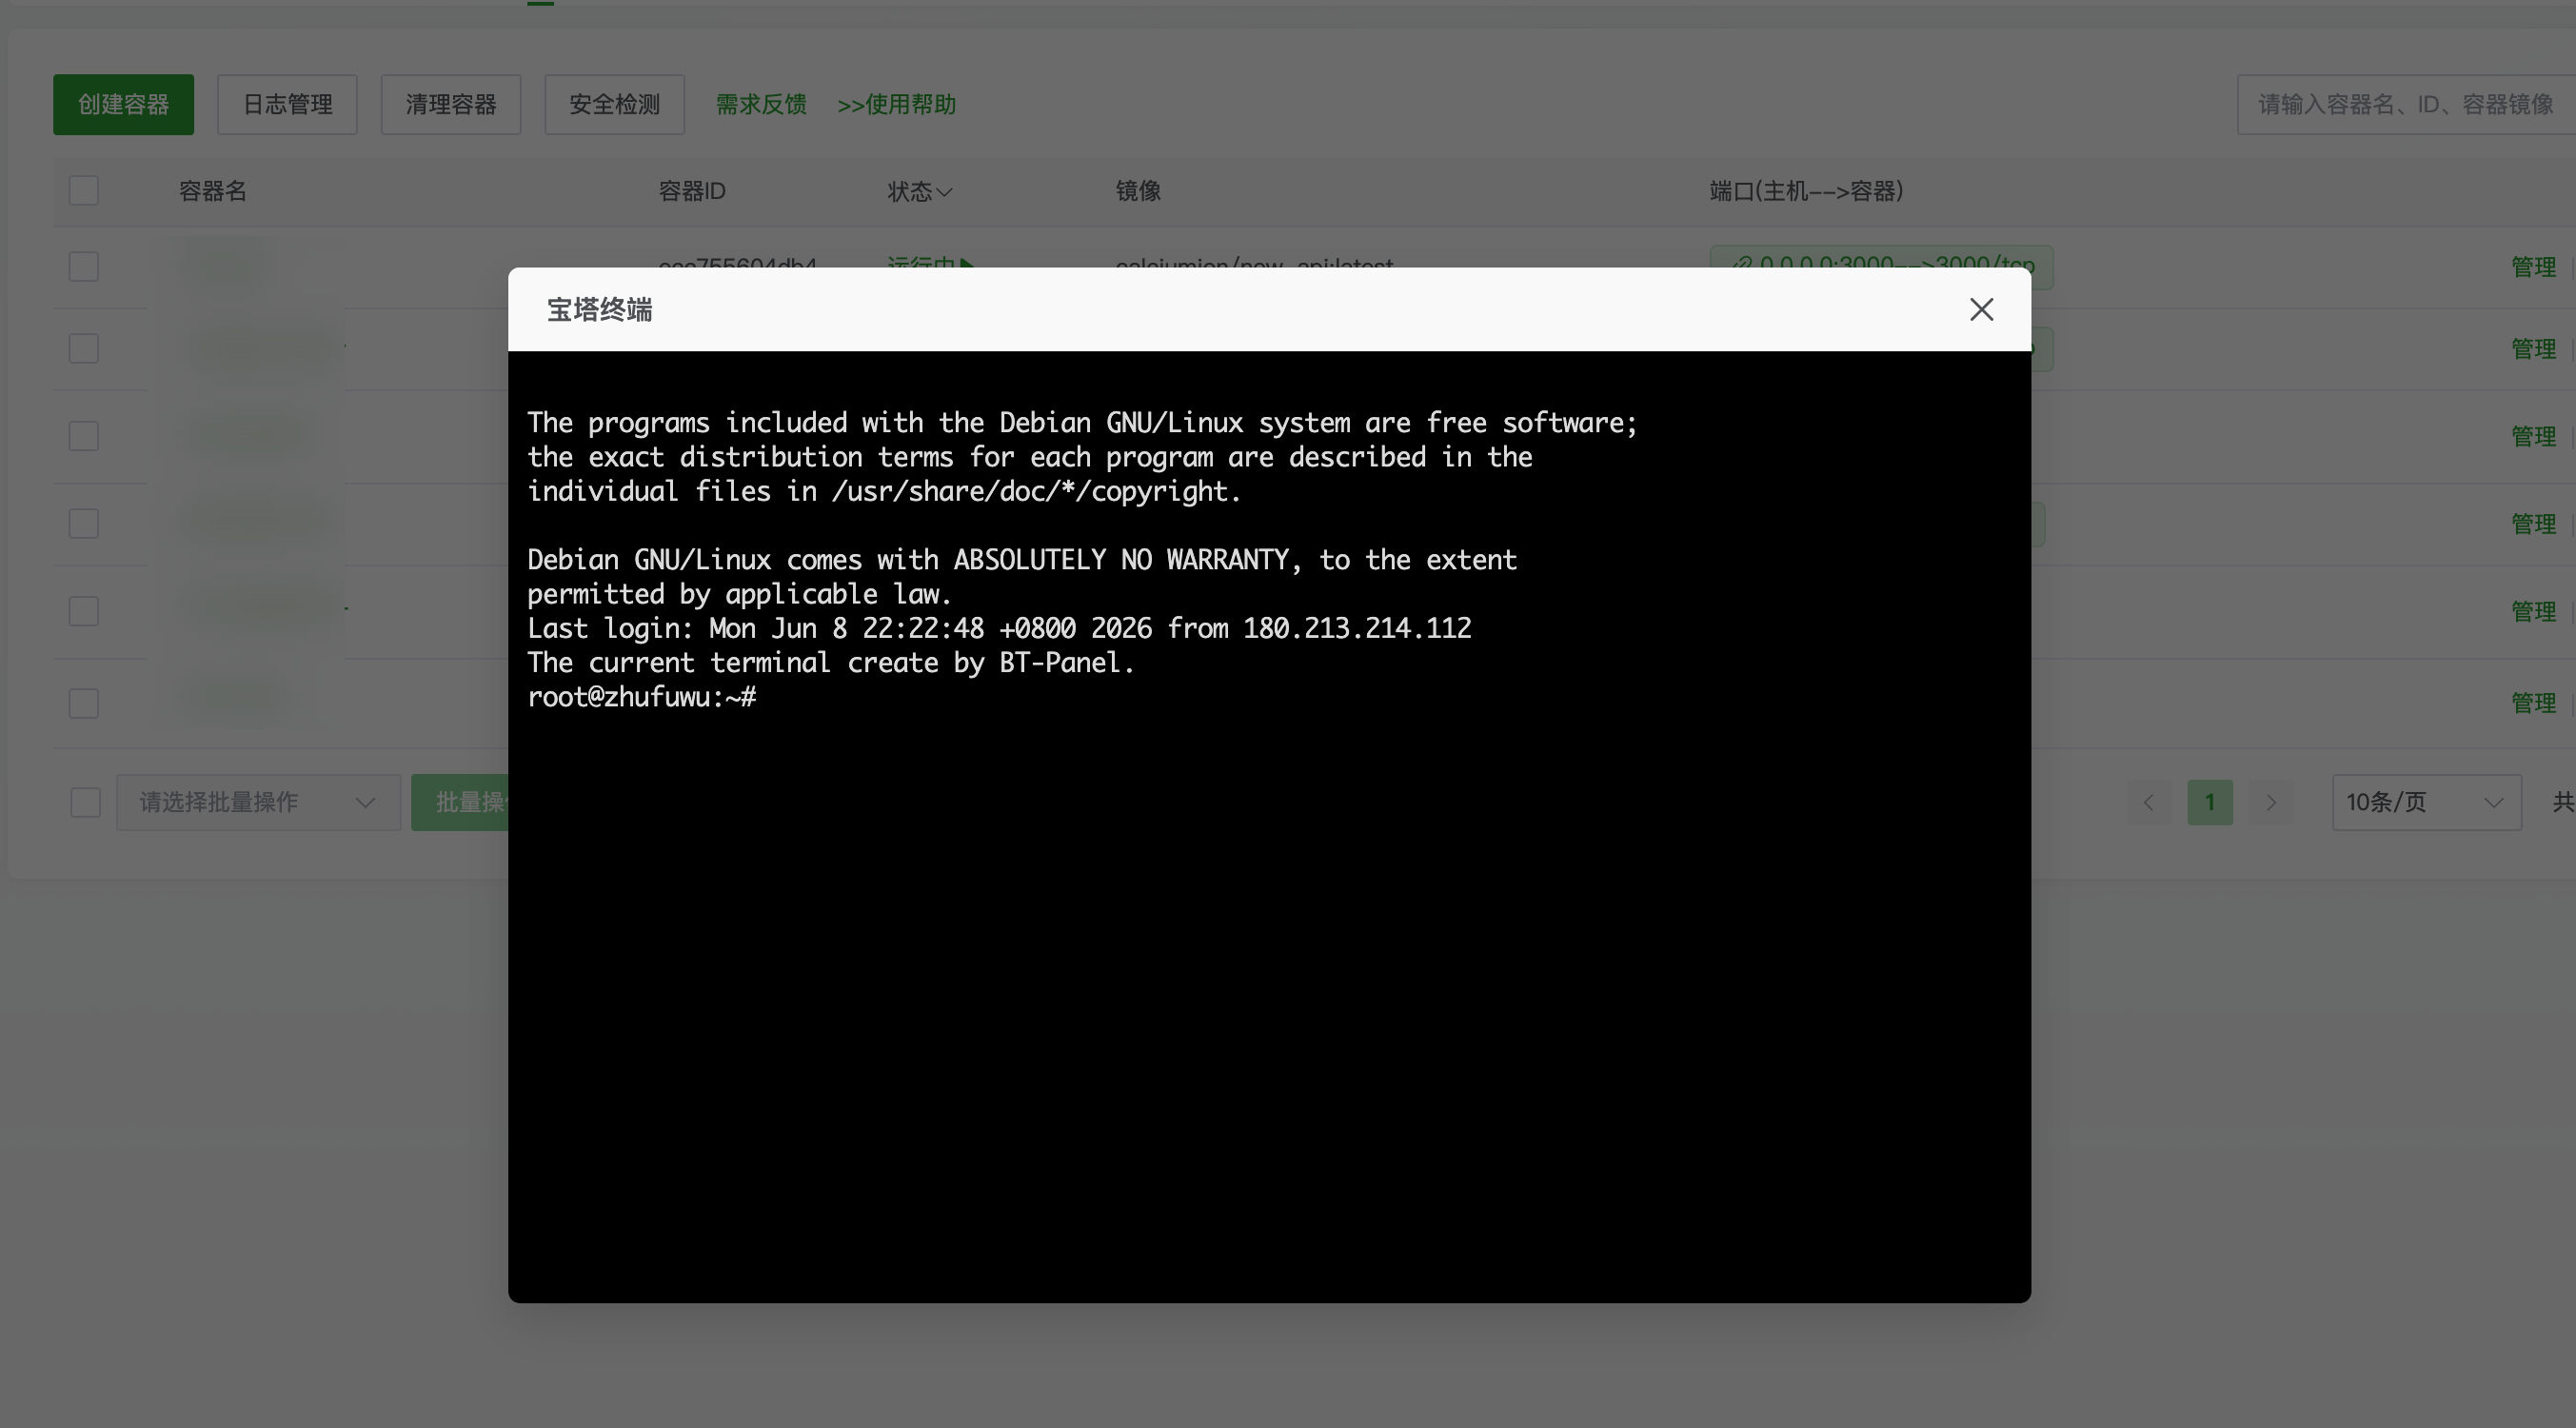
Task: Check the first container row checkbox
Action: (x=84, y=266)
